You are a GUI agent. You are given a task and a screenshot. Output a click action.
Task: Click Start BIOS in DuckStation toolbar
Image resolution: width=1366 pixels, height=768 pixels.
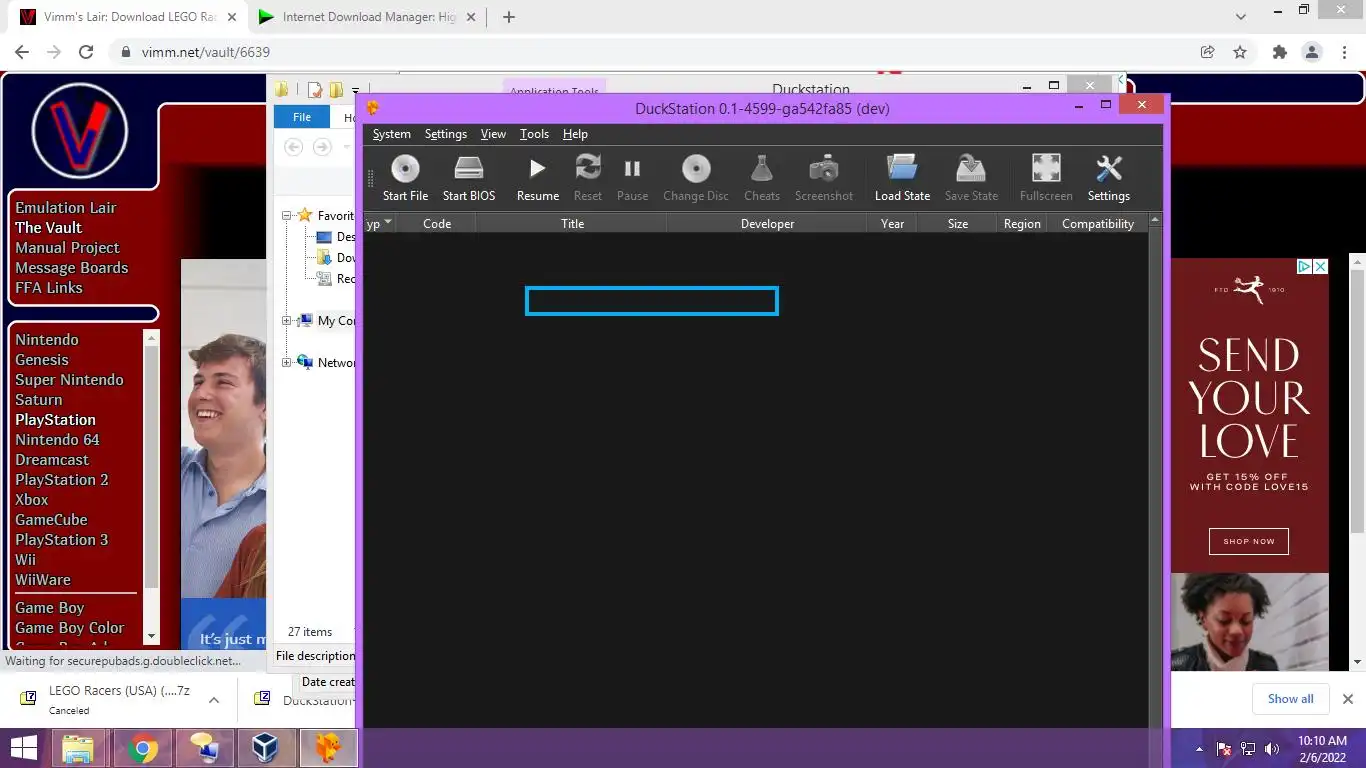tap(469, 178)
